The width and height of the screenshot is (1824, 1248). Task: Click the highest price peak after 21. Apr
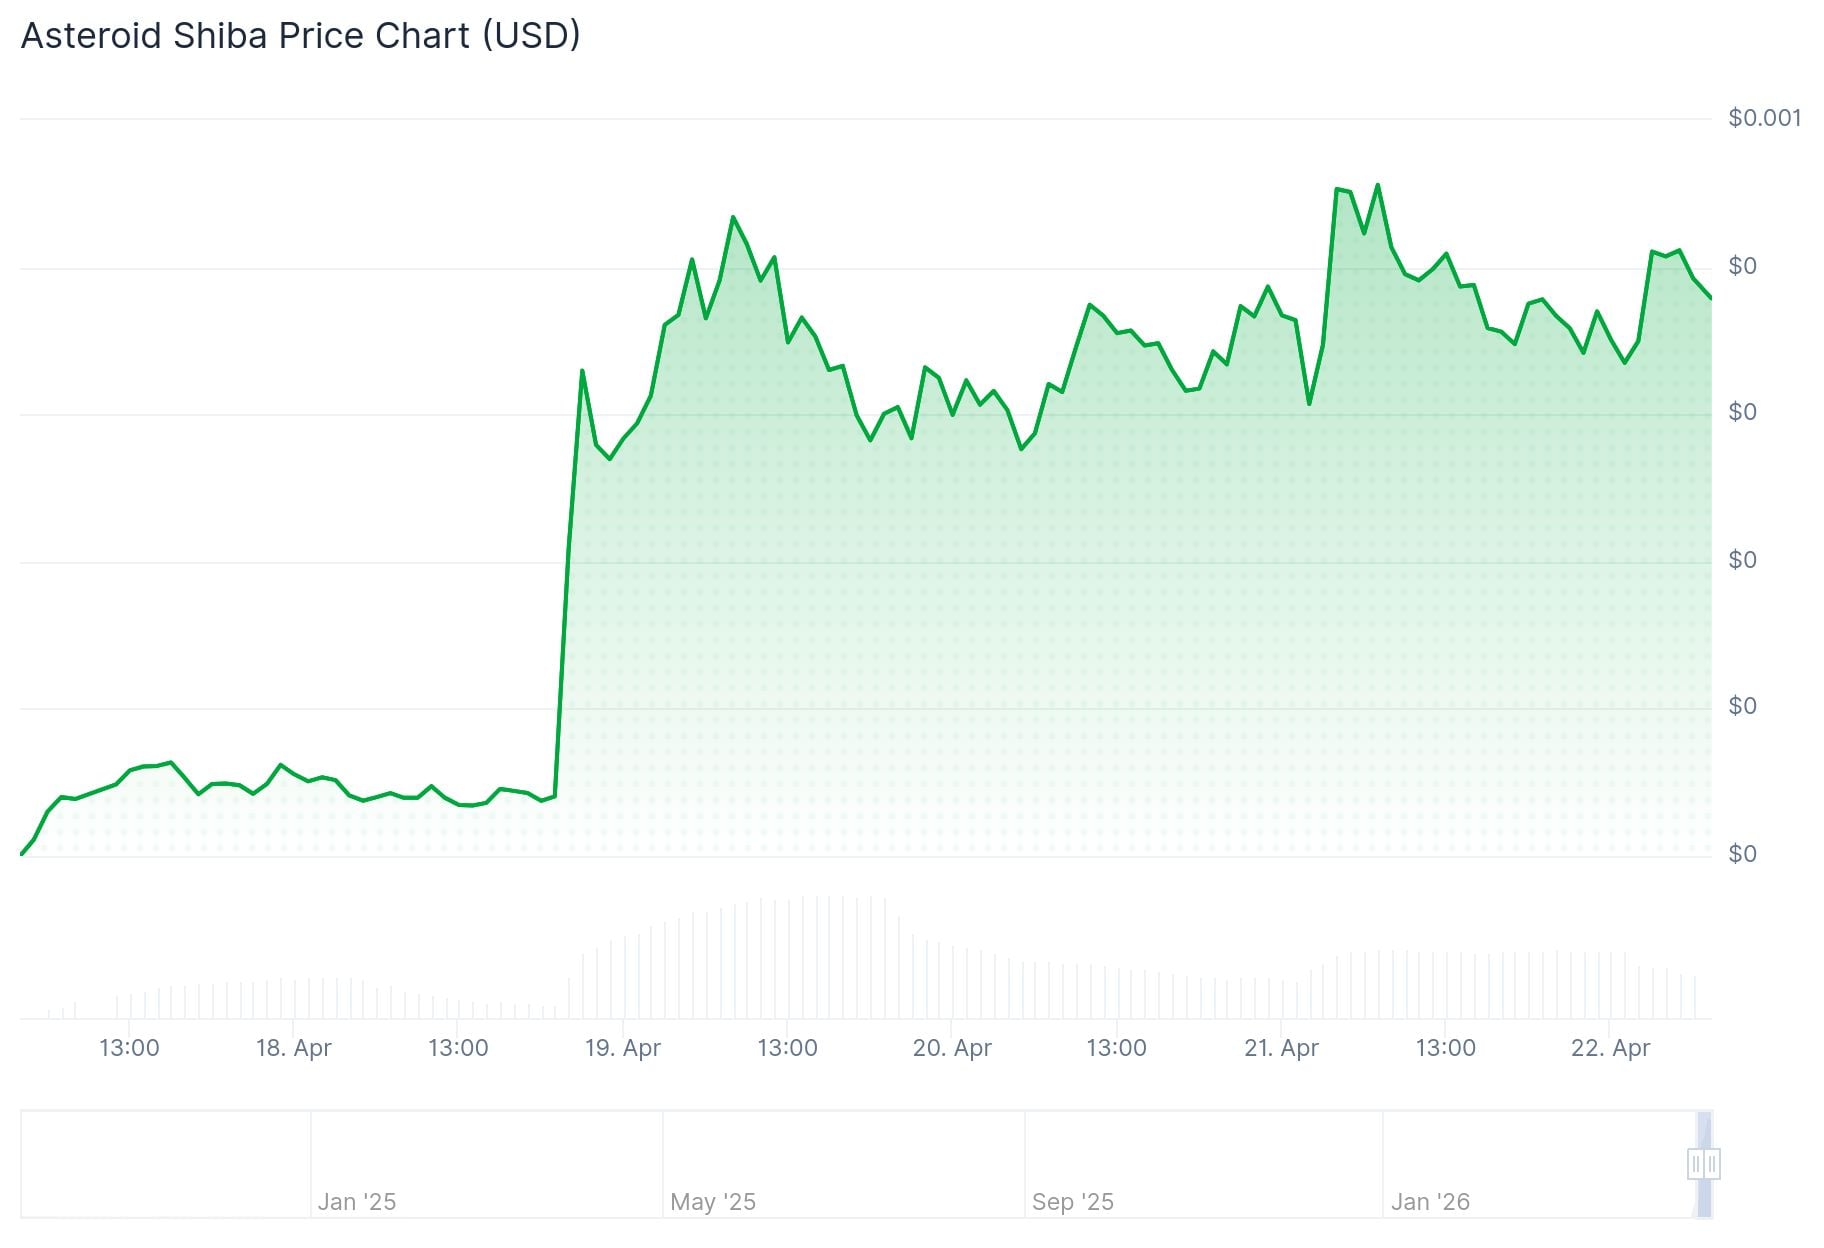click(x=1378, y=185)
